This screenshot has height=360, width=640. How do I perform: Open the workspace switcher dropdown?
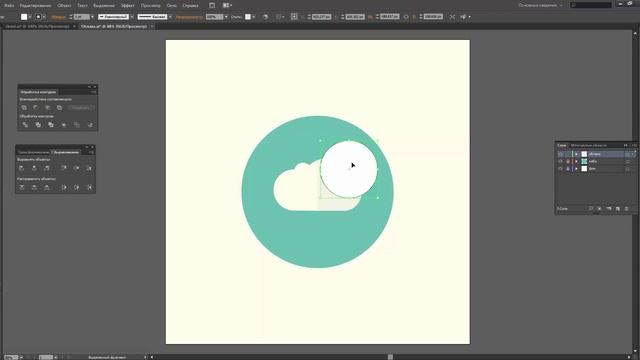541,5
